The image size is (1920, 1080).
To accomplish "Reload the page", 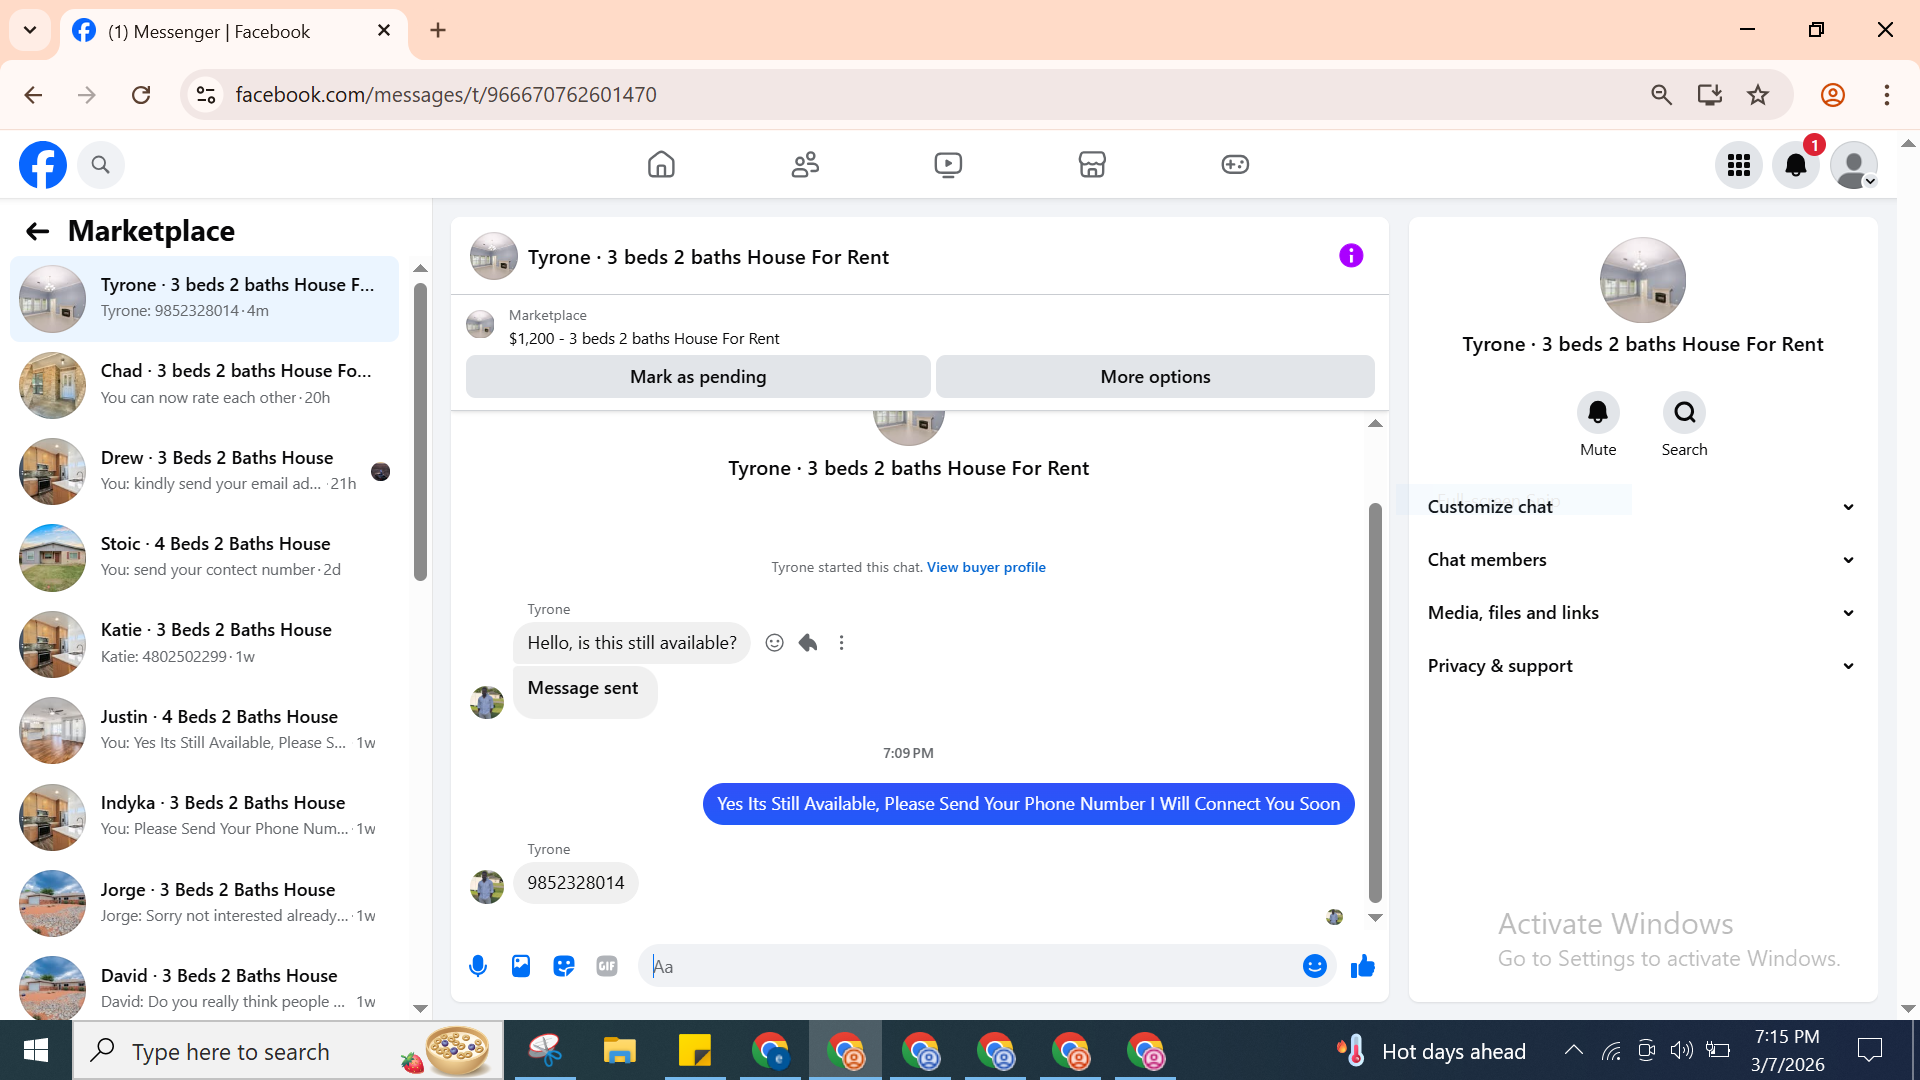I will pos(141,95).
